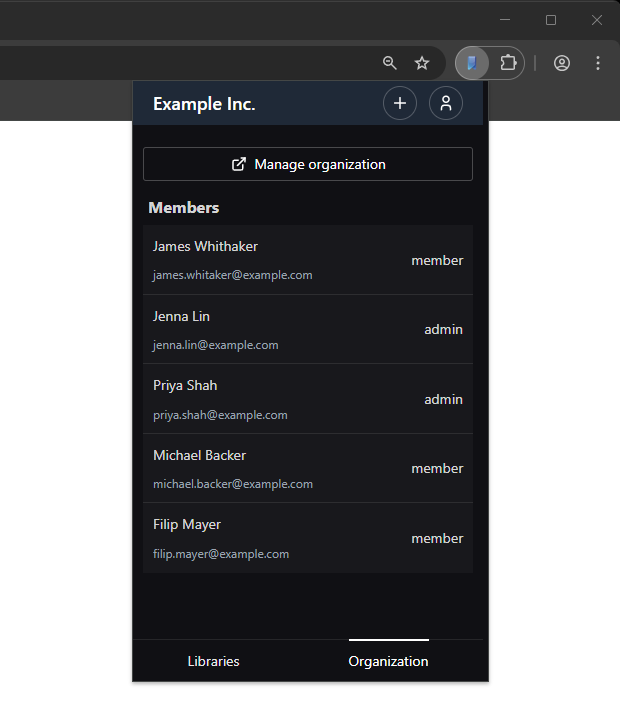This screenshot has width=620, height=720.
Task: Select the Filip Mayer member name
Action: [187, 524]
